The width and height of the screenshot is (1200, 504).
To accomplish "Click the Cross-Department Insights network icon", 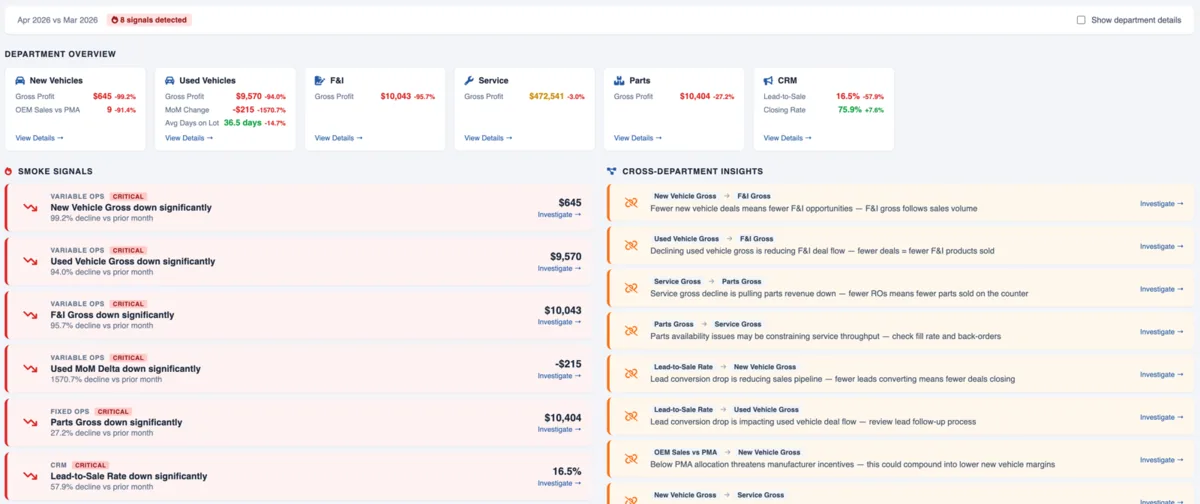I will pyautogui.click(x=612, y=171).
